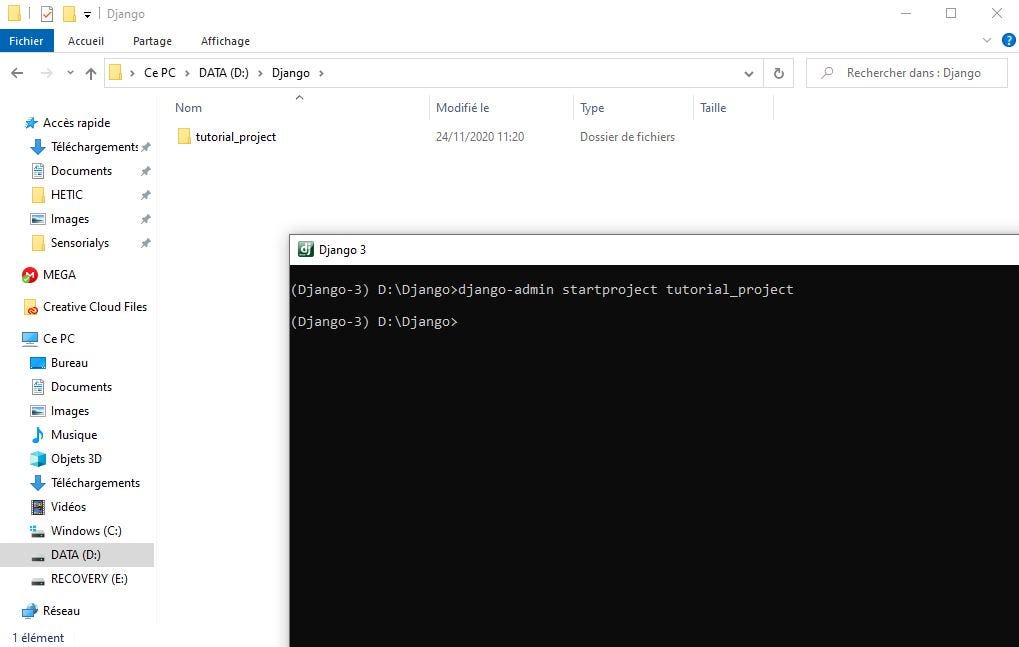
Task: Click Django breadcrumb in the address bar
Action: [290, 73]
